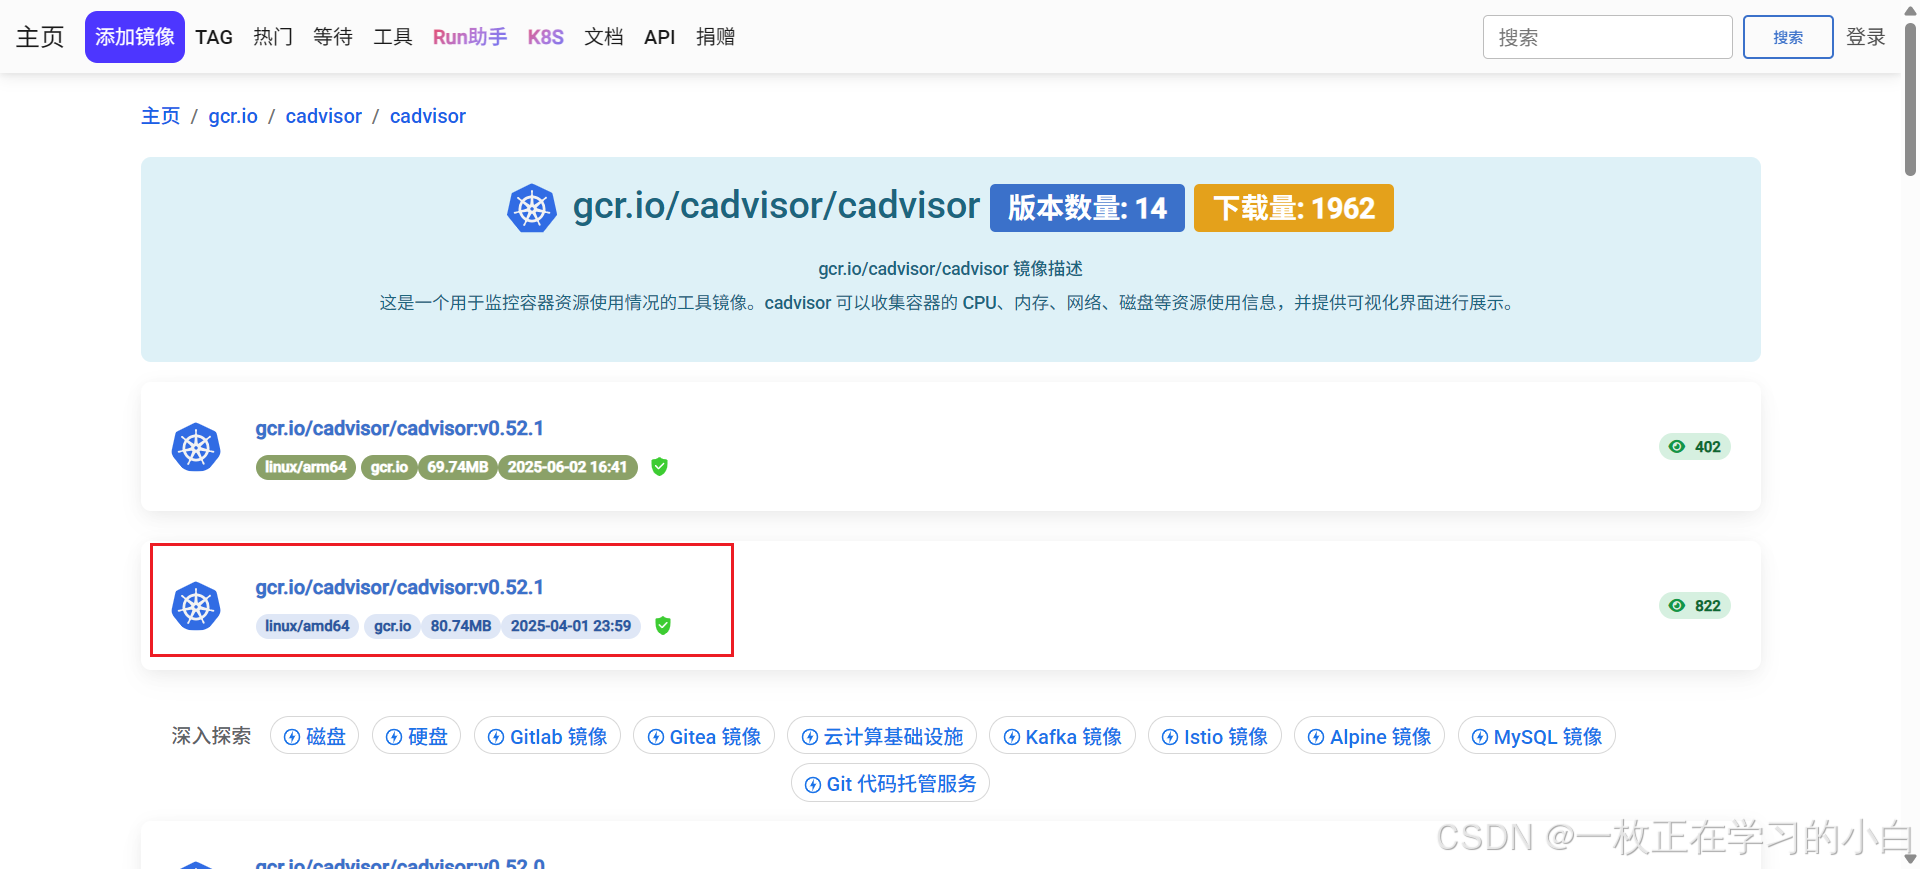
Task: Open the 工具 menu item
Action: 393,37
